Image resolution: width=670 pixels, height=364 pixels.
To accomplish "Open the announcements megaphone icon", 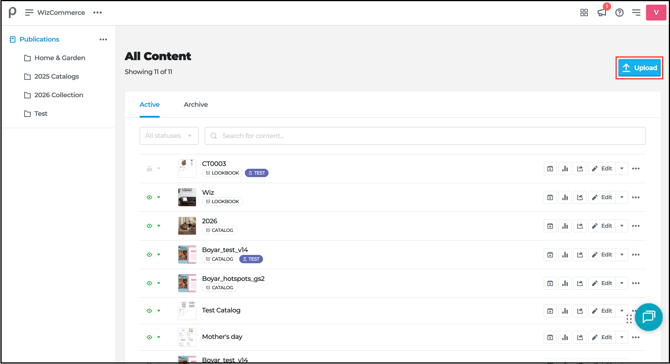I will click(602, 12).
